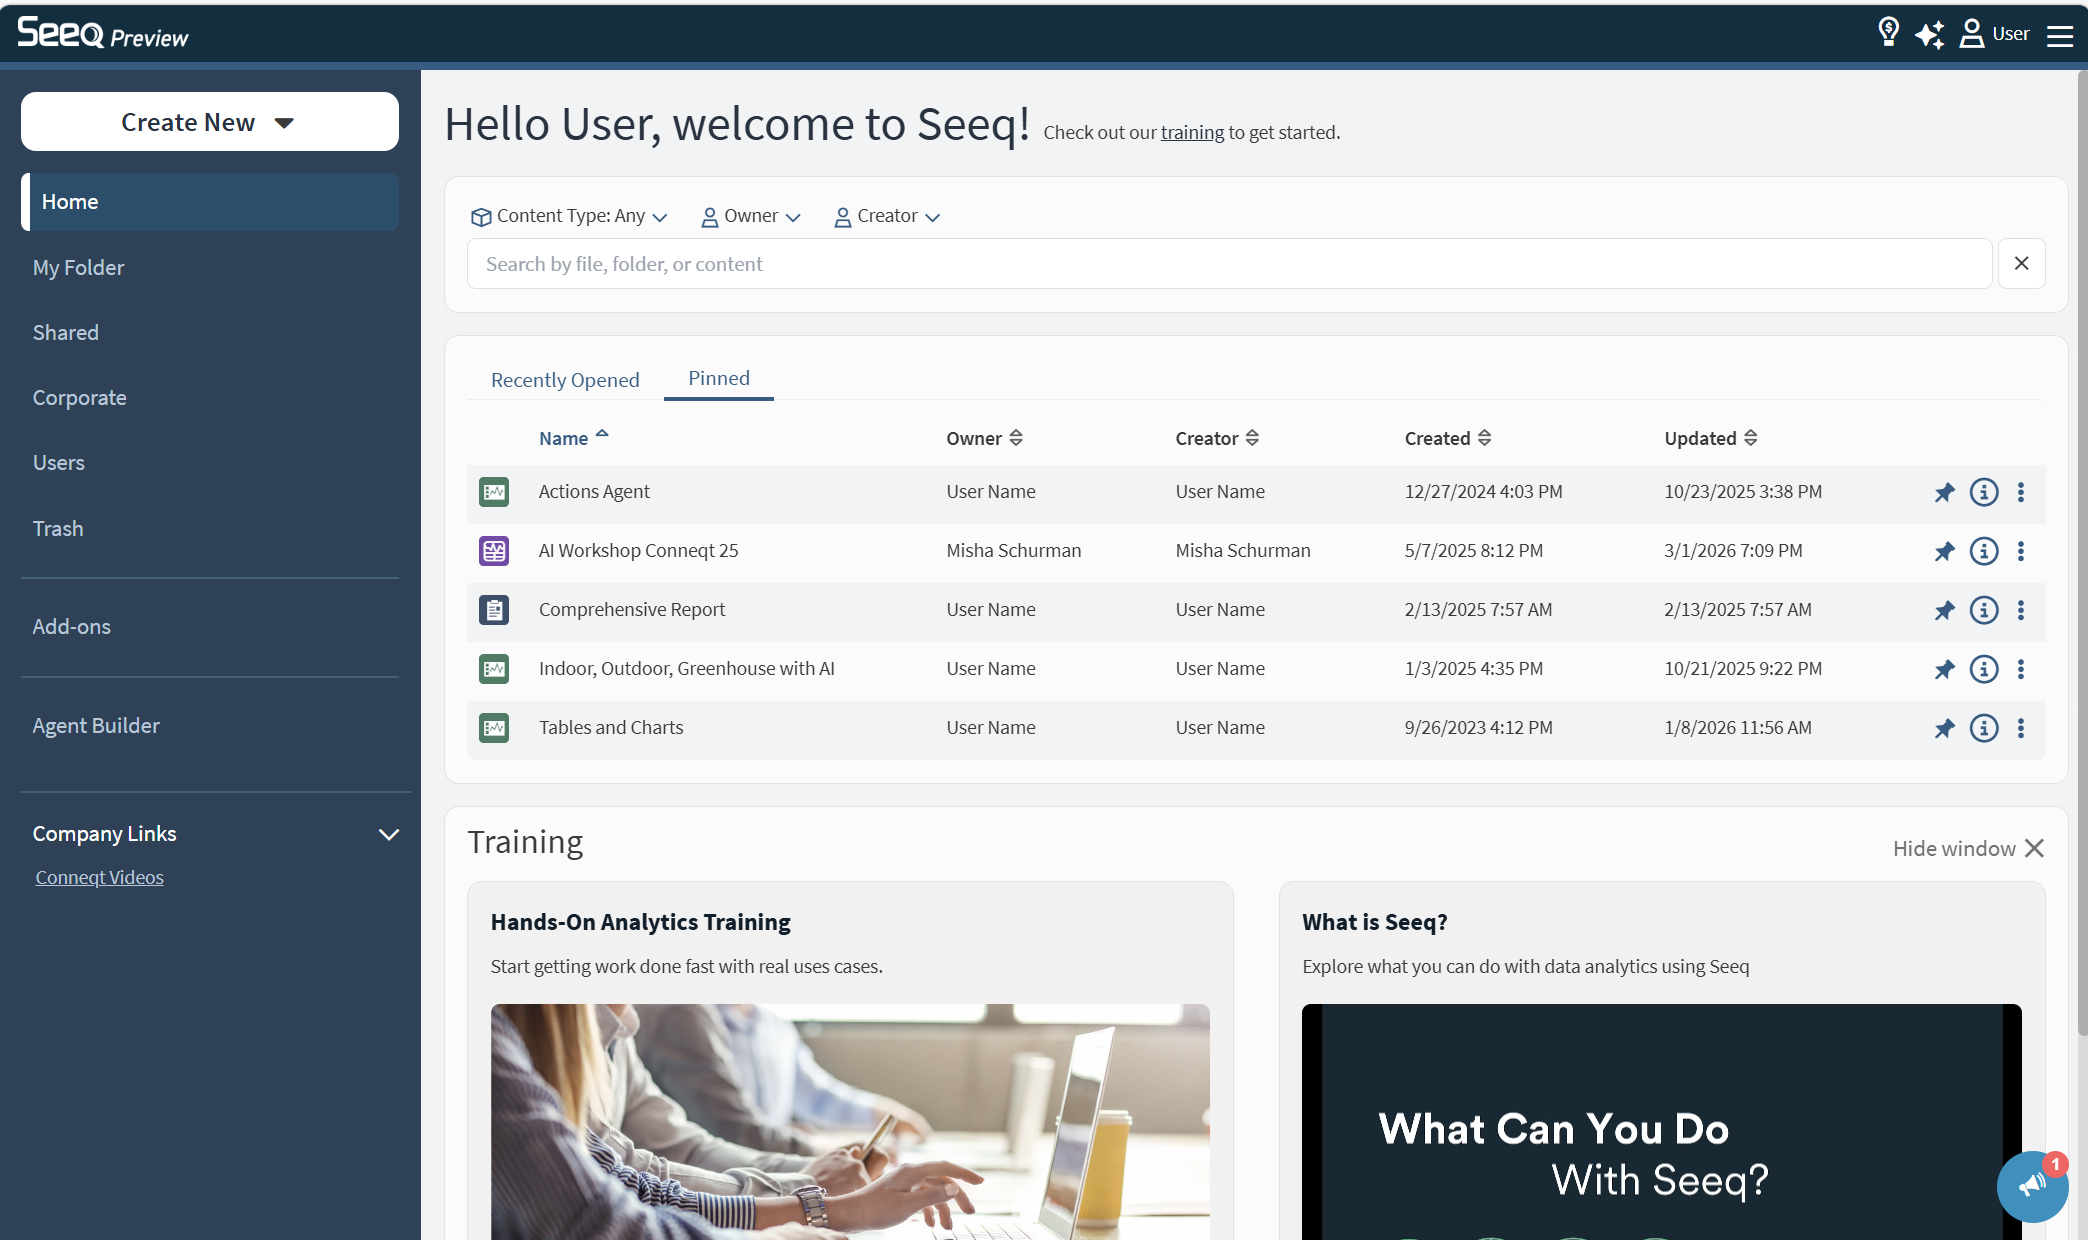The width and height of the screenshot is (2088, 1240).
Task: Open the Conneqt Videos link
Action: click(99, 877)
